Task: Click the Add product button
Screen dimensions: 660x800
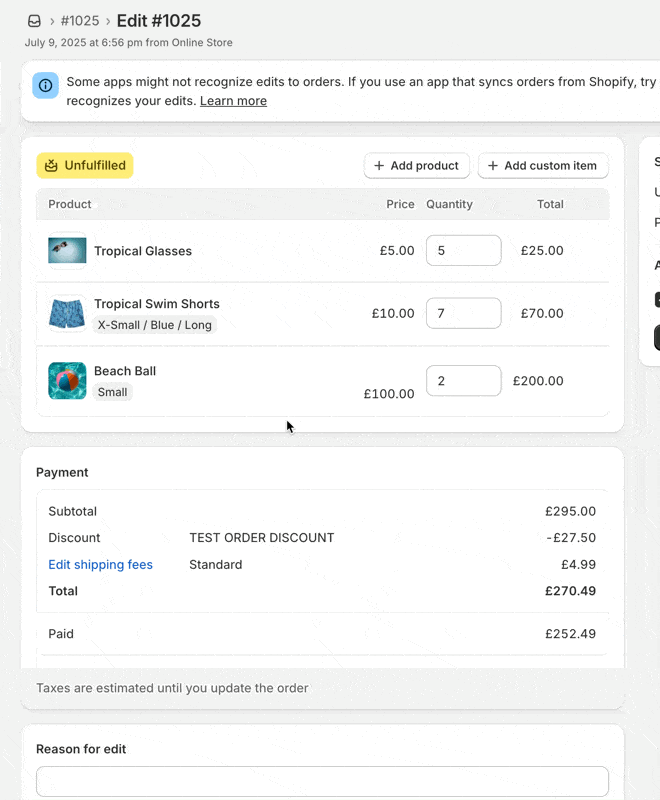Action: pyautogui.click(x=416, y=166)
